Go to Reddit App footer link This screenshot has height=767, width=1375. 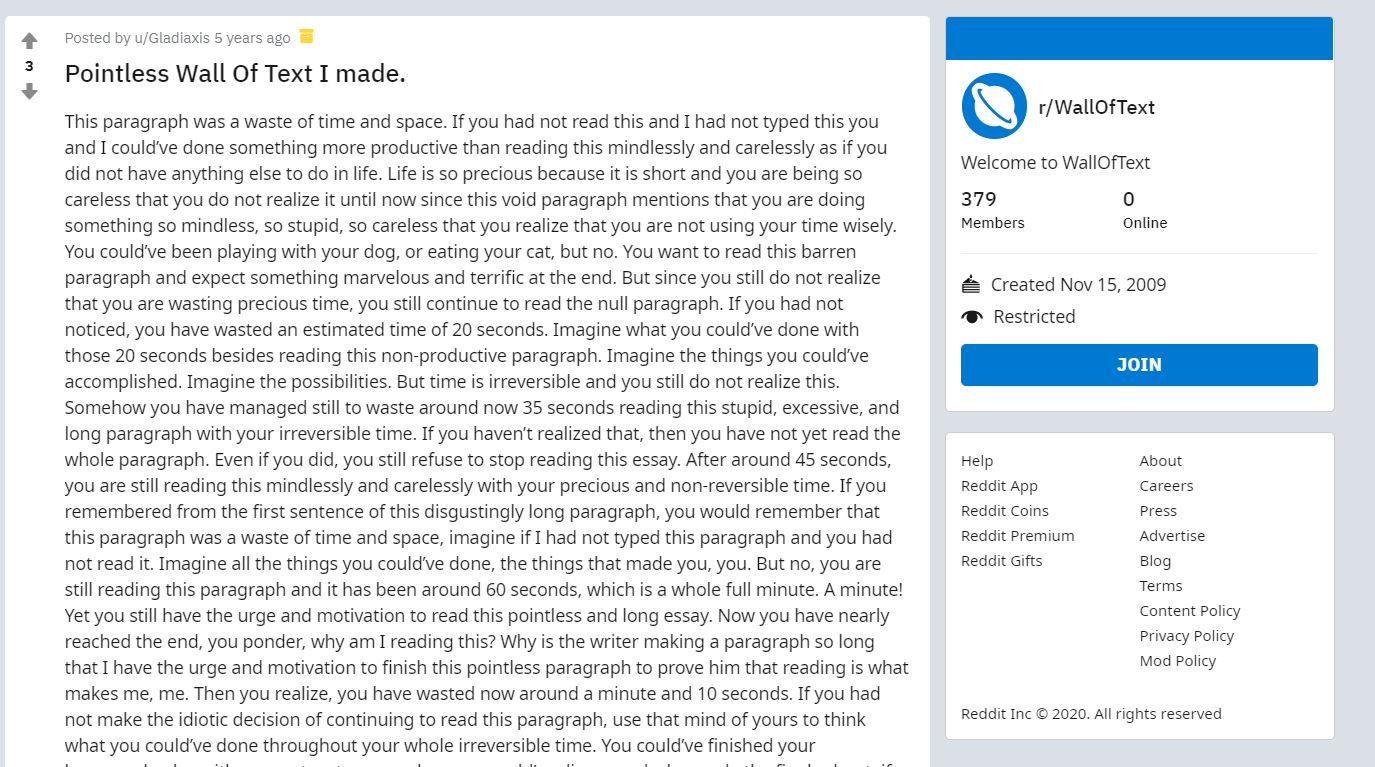click(999, 486)
